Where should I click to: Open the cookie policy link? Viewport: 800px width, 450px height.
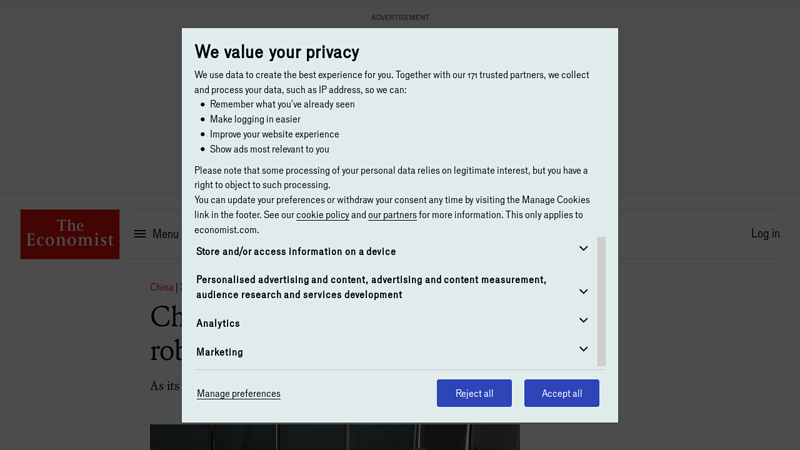322,215
